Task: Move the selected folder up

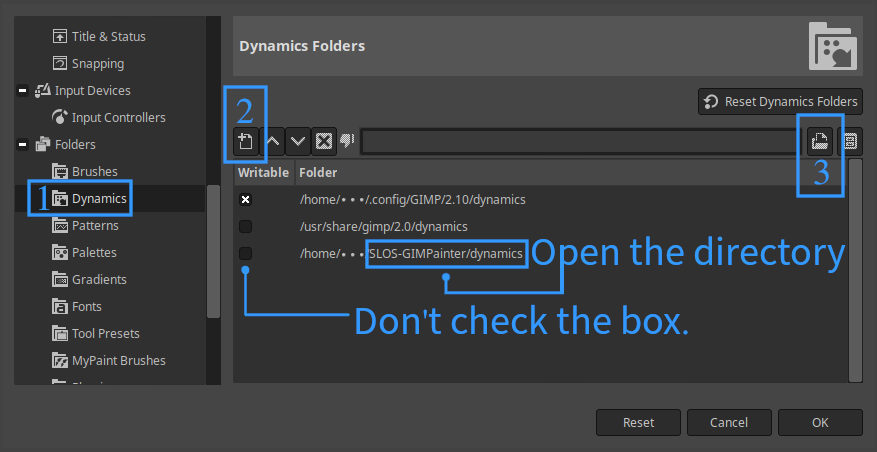Action: pyautogui.click(x=272, y=142)
